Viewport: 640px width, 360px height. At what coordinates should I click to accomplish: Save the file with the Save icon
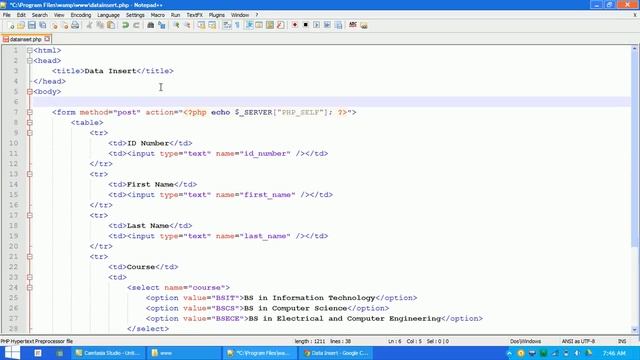pyautogui.click(x=32, y=25)
